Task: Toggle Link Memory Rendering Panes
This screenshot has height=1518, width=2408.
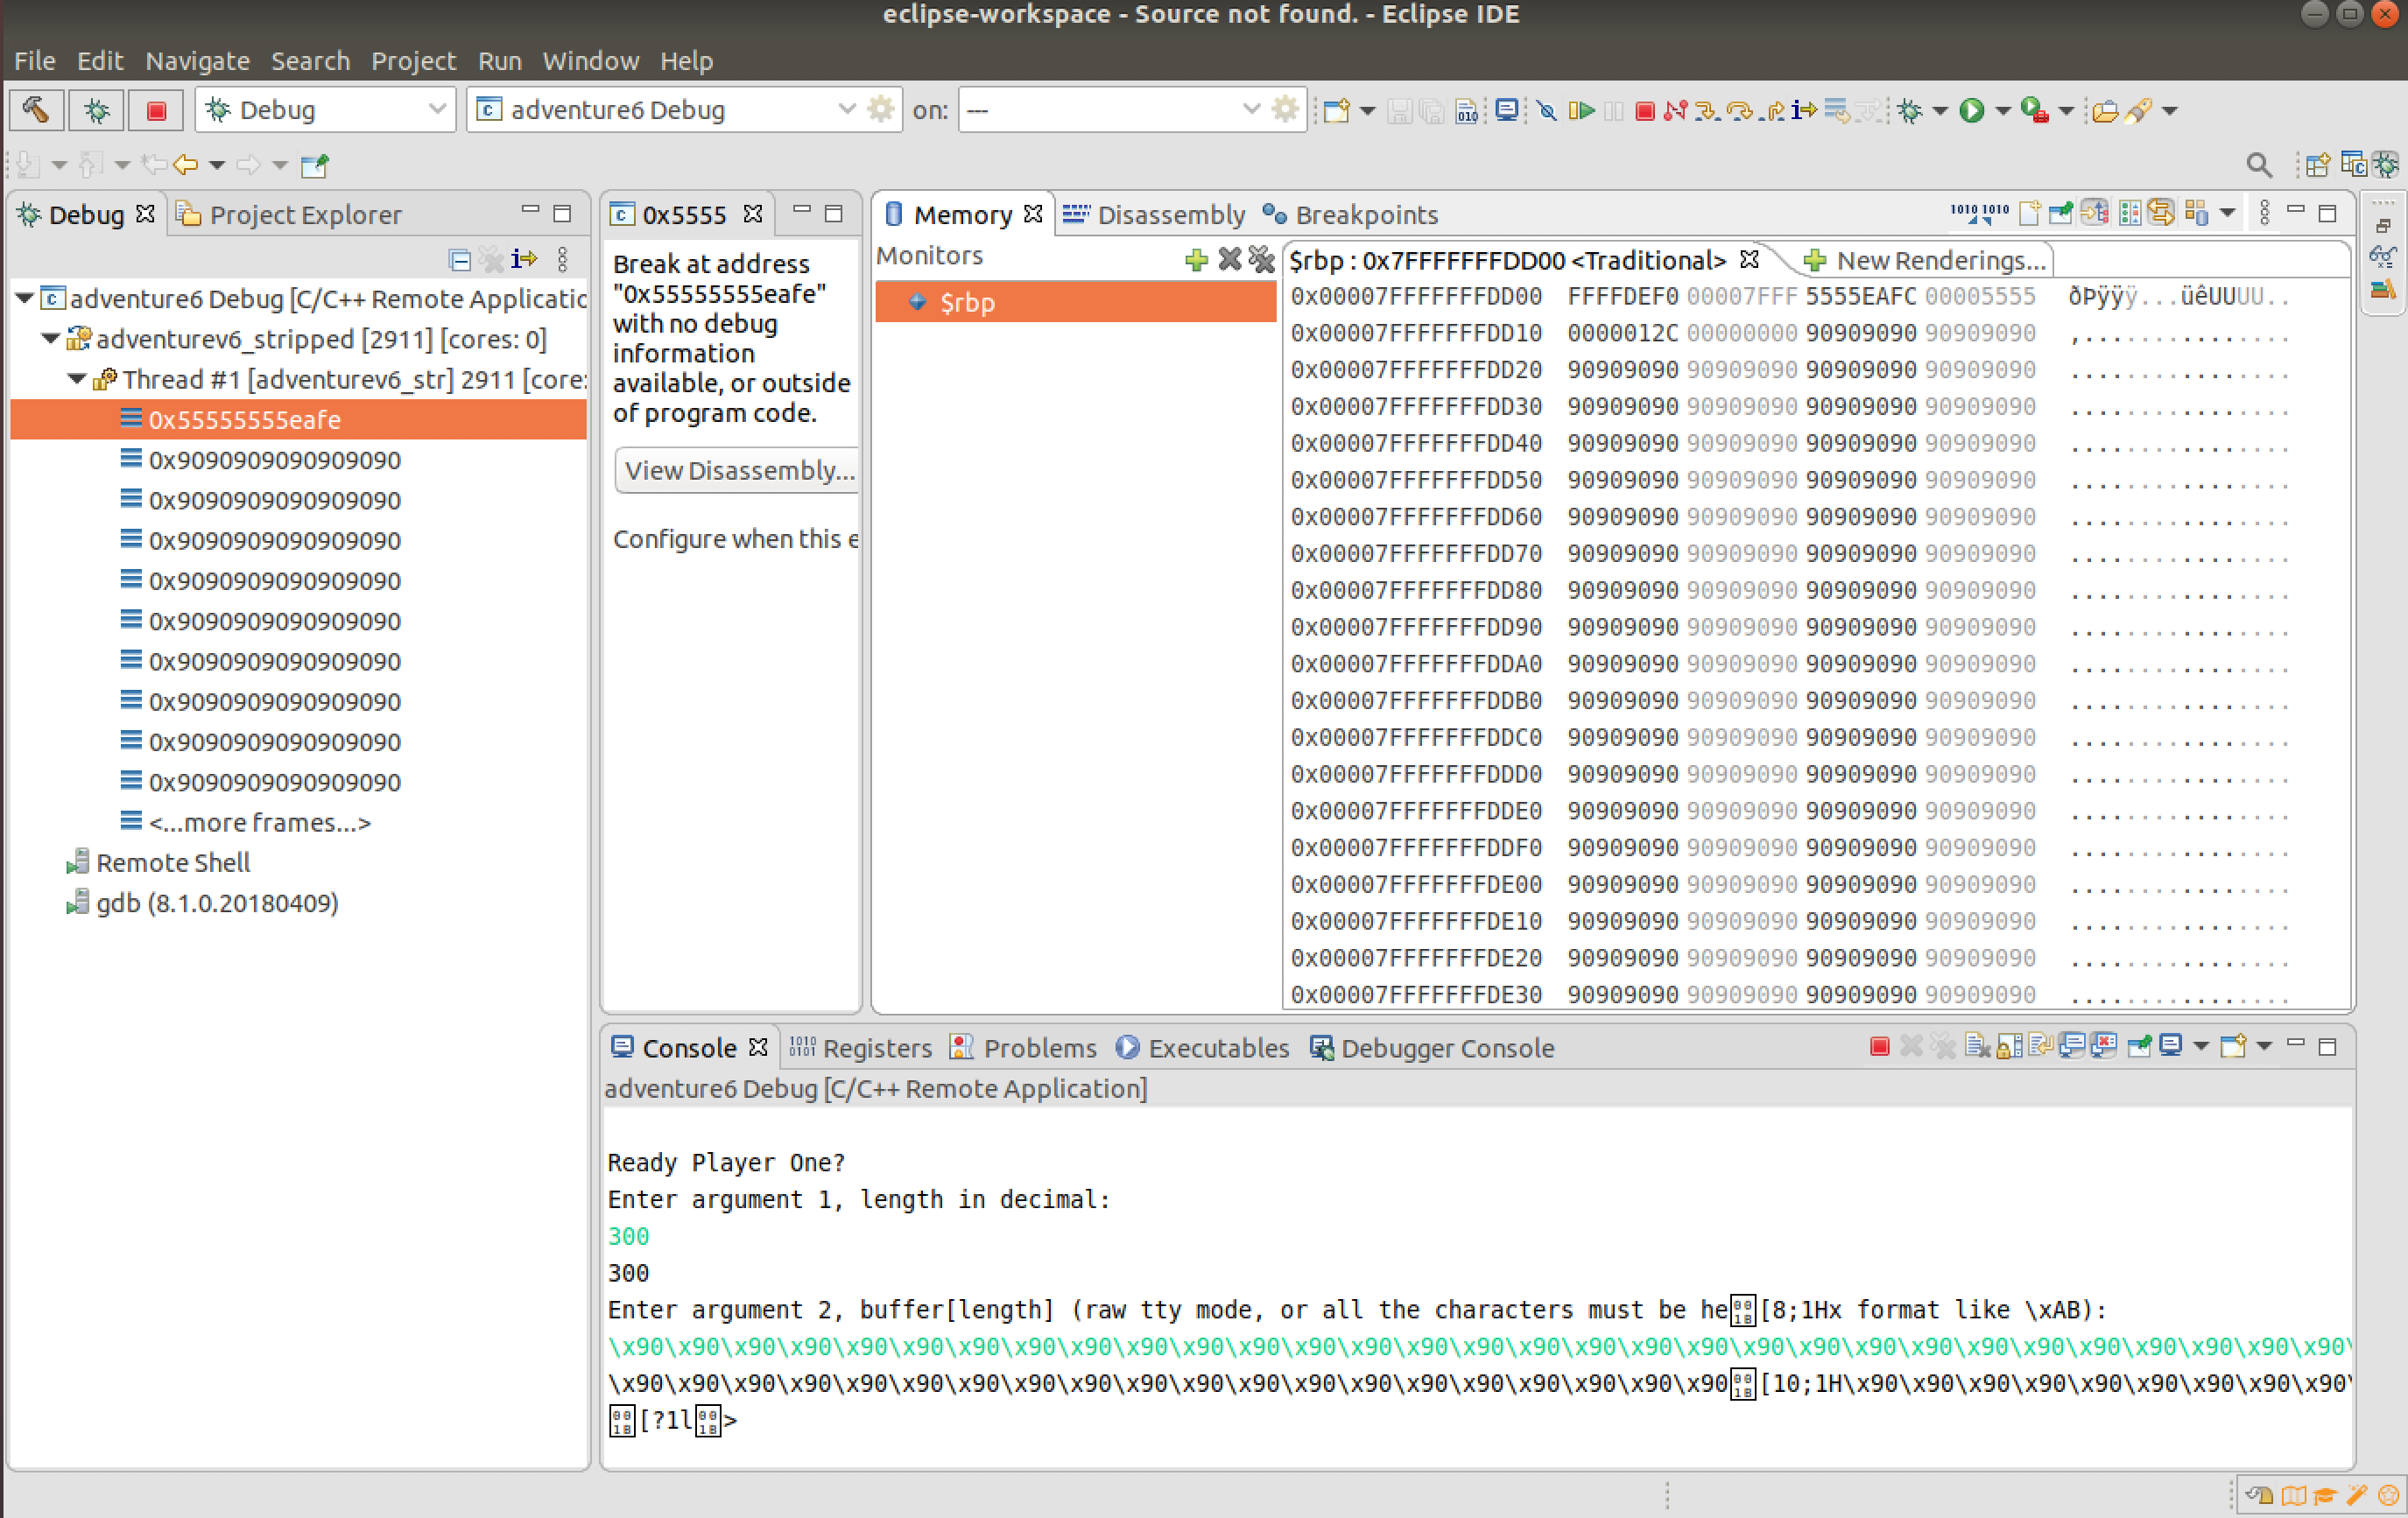Action: click(2161, 213)
